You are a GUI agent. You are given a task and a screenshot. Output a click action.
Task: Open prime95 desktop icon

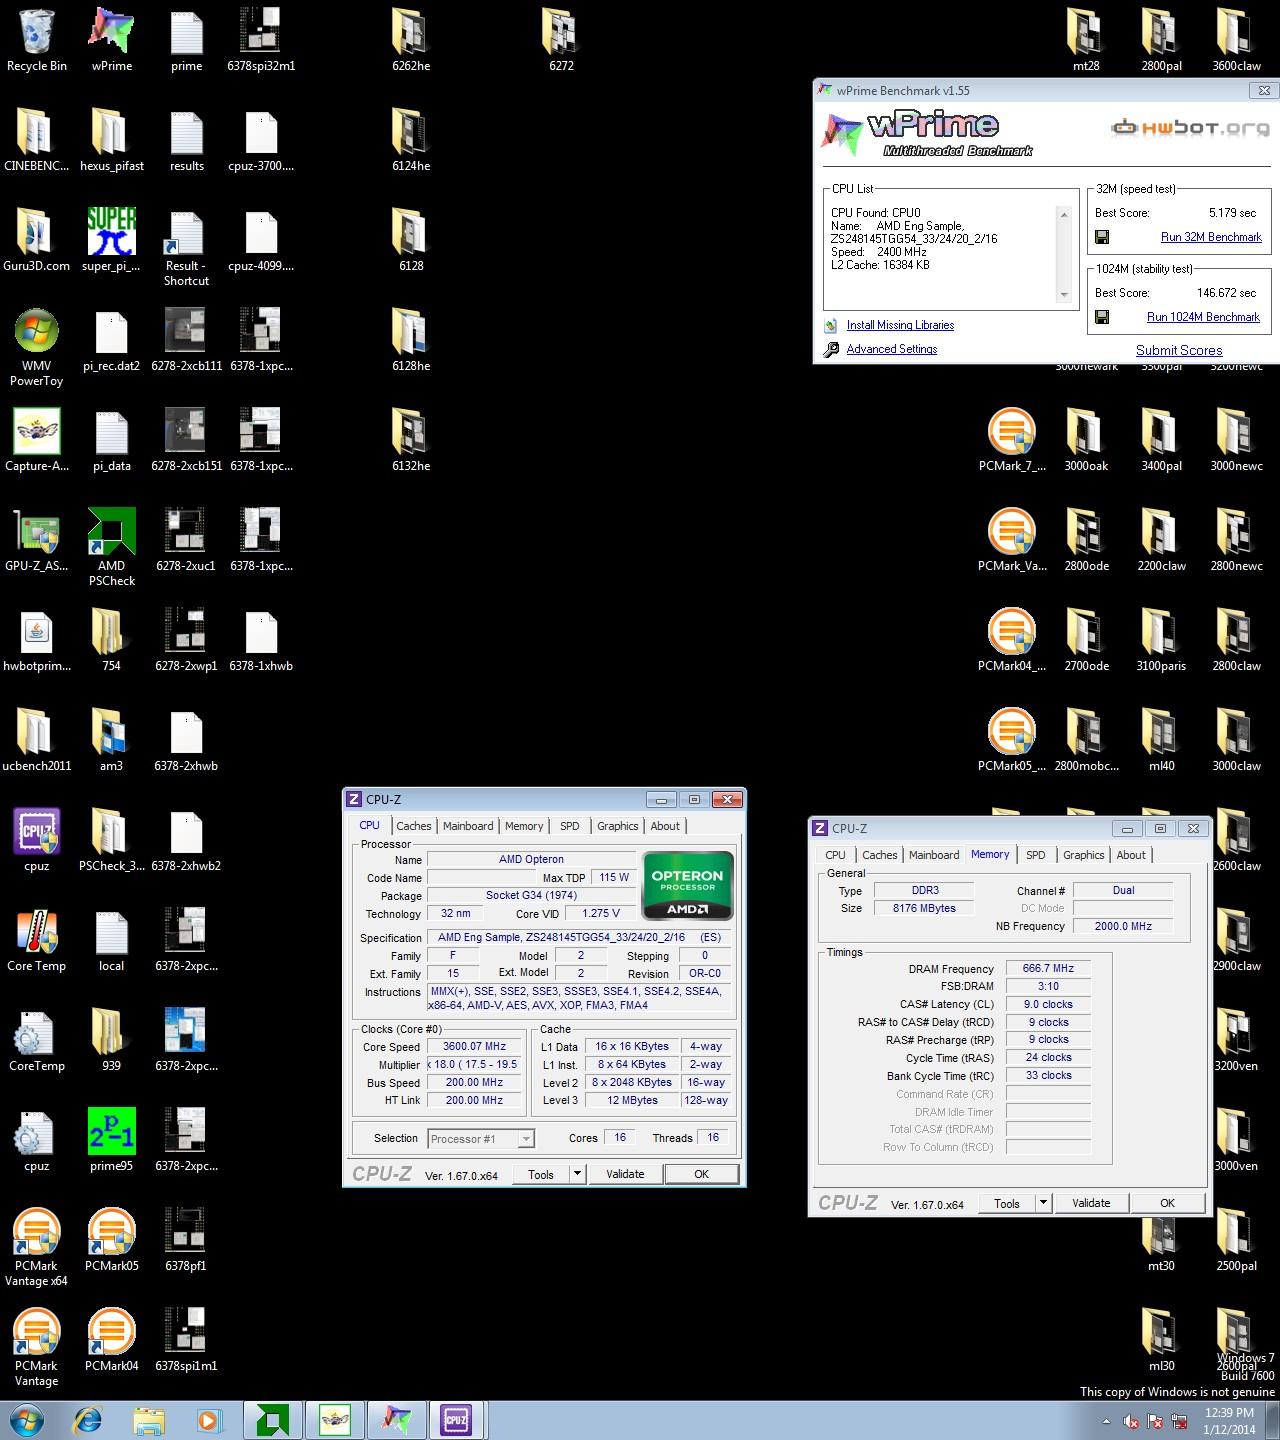pyautogui.click(x=111, y=1140)
